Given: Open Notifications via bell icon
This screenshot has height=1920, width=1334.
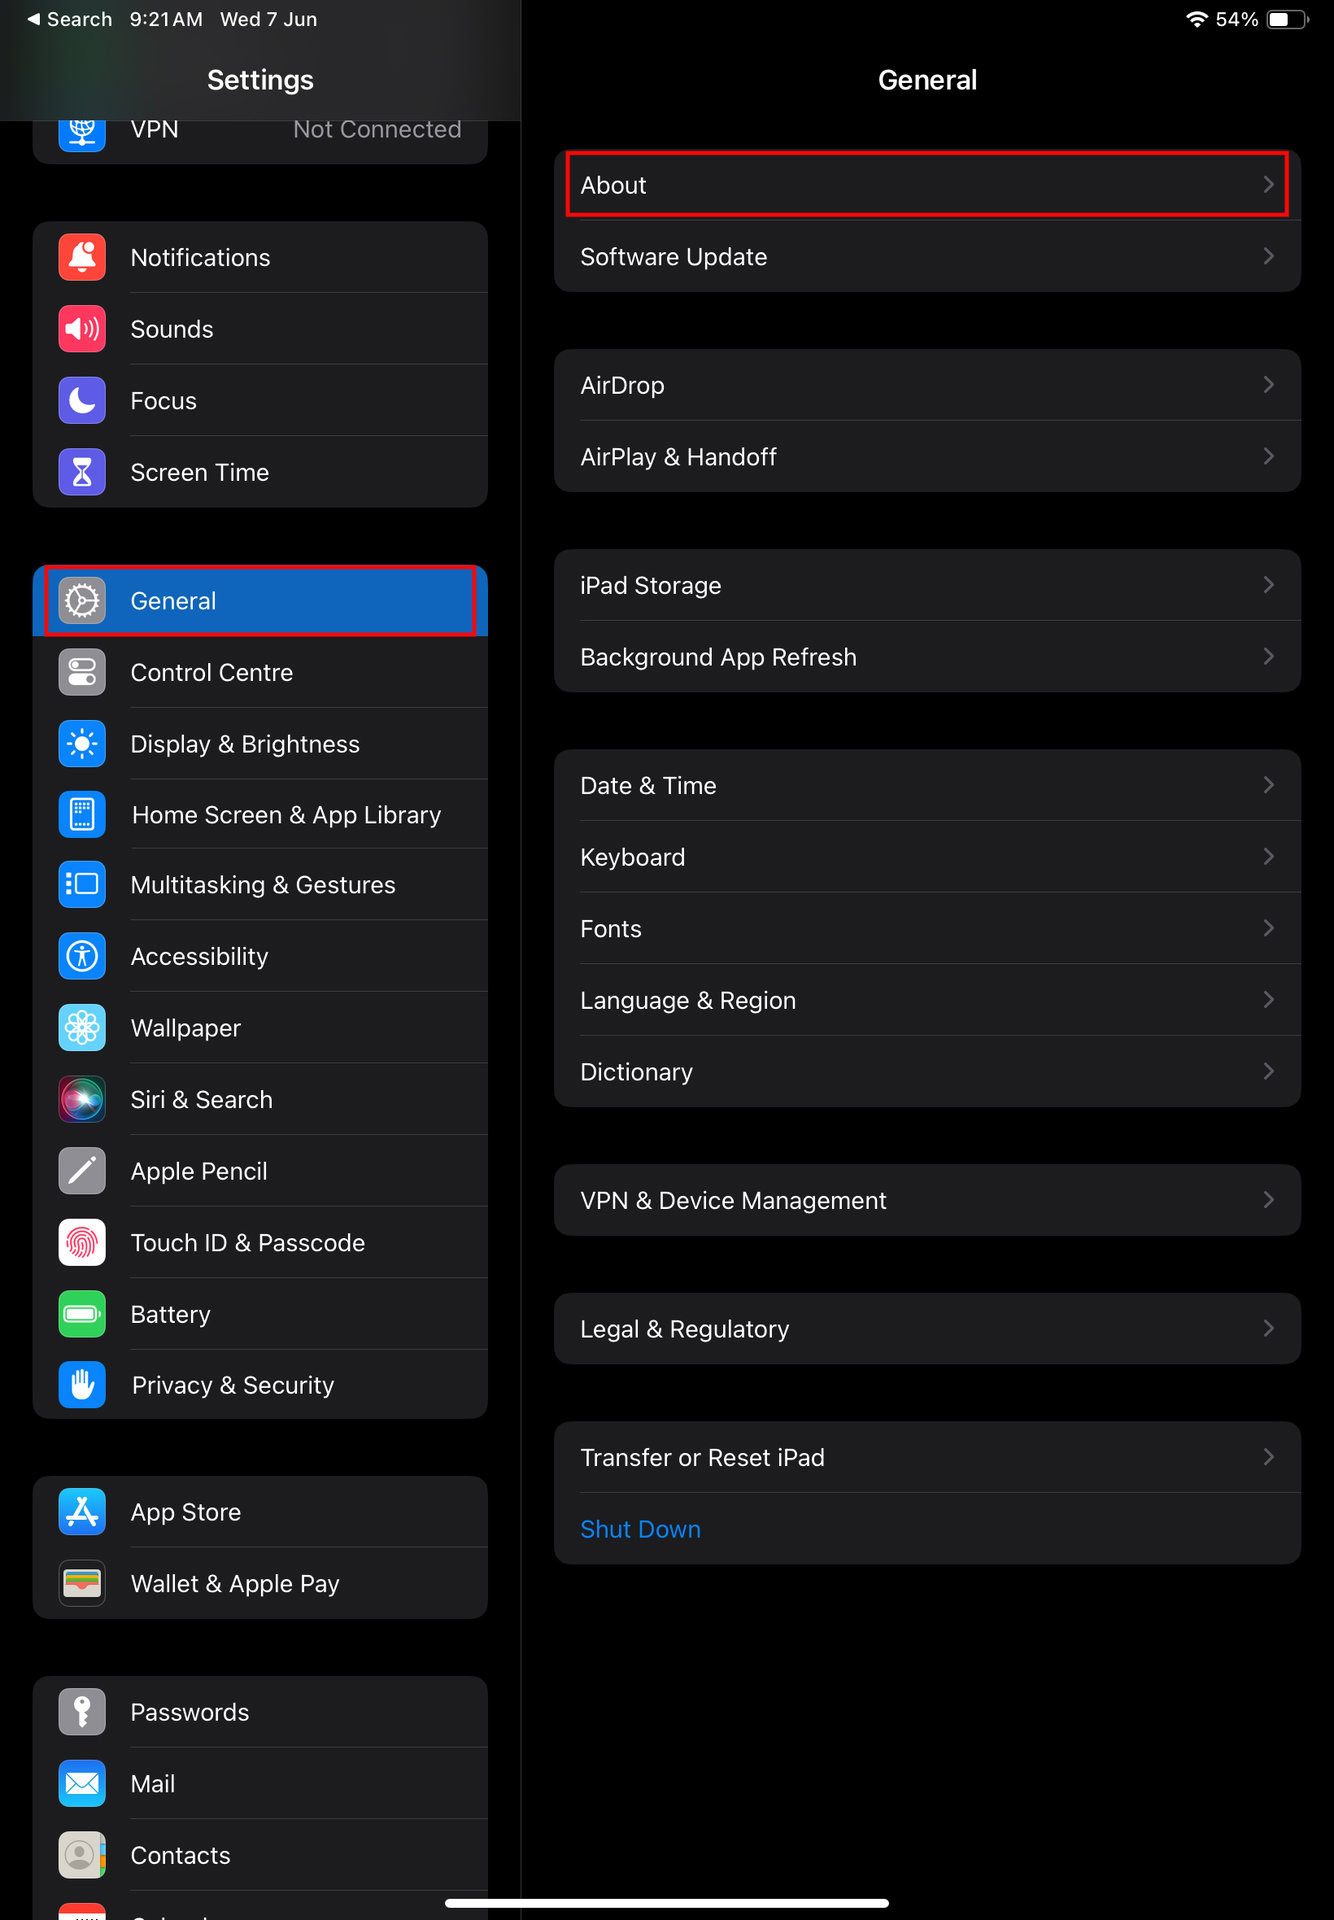Looking at the screenshot, I should [x=82, y=257].
